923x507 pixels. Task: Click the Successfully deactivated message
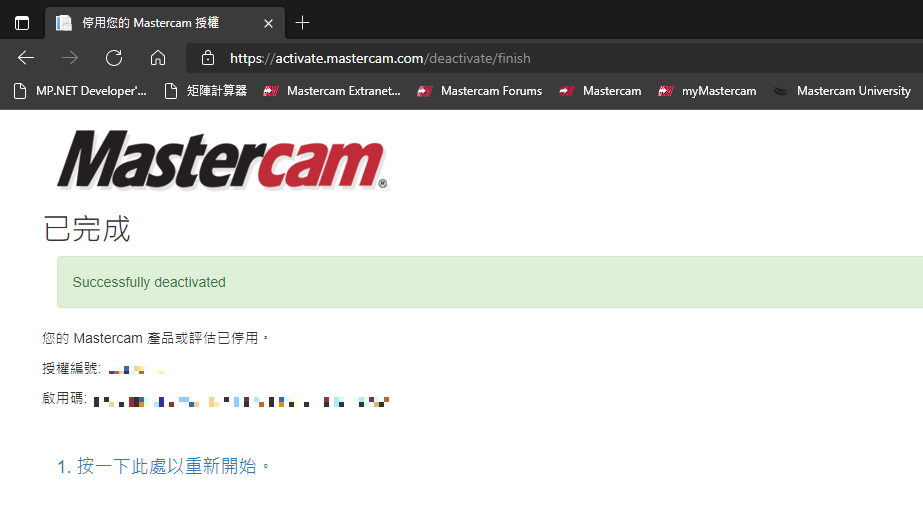(149, 282)
